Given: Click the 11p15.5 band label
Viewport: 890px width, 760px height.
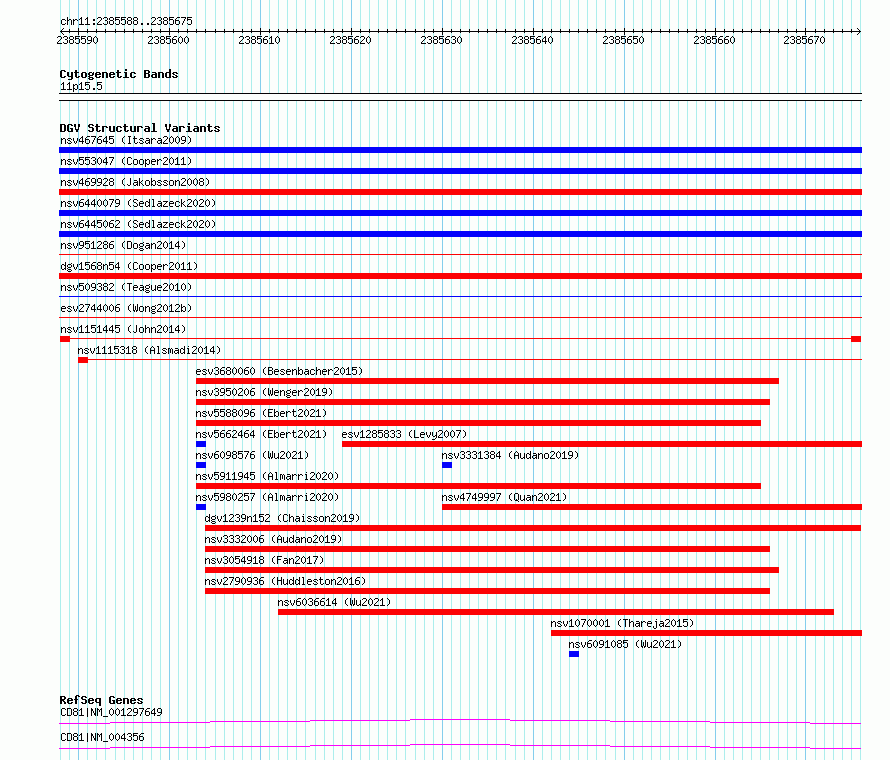Looking at the screenshot, I should 81,86.
